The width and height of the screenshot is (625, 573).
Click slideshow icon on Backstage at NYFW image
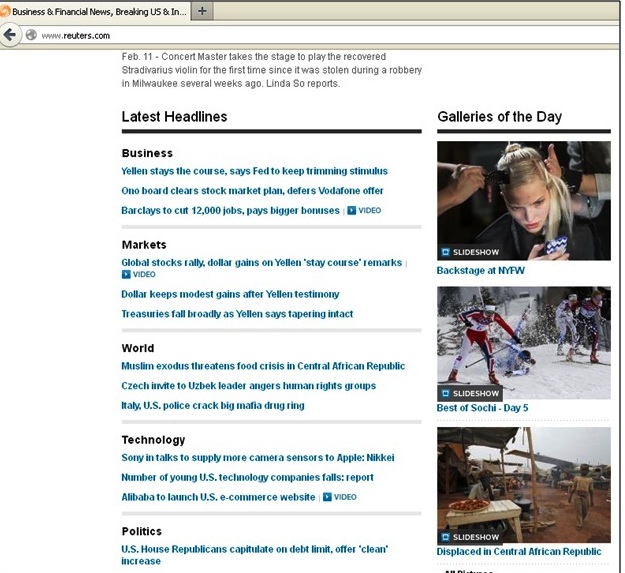(446, 252)
